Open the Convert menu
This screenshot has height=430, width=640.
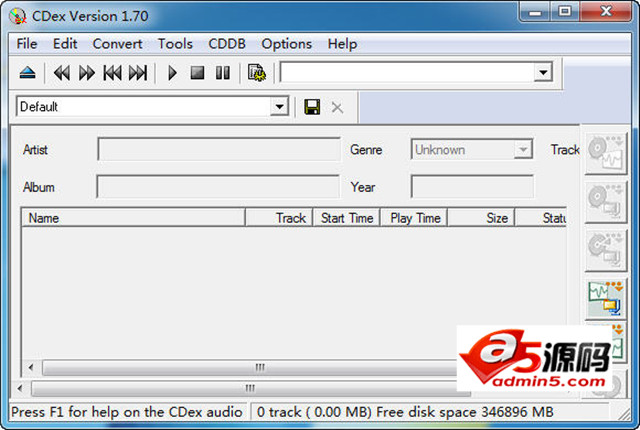117,44
